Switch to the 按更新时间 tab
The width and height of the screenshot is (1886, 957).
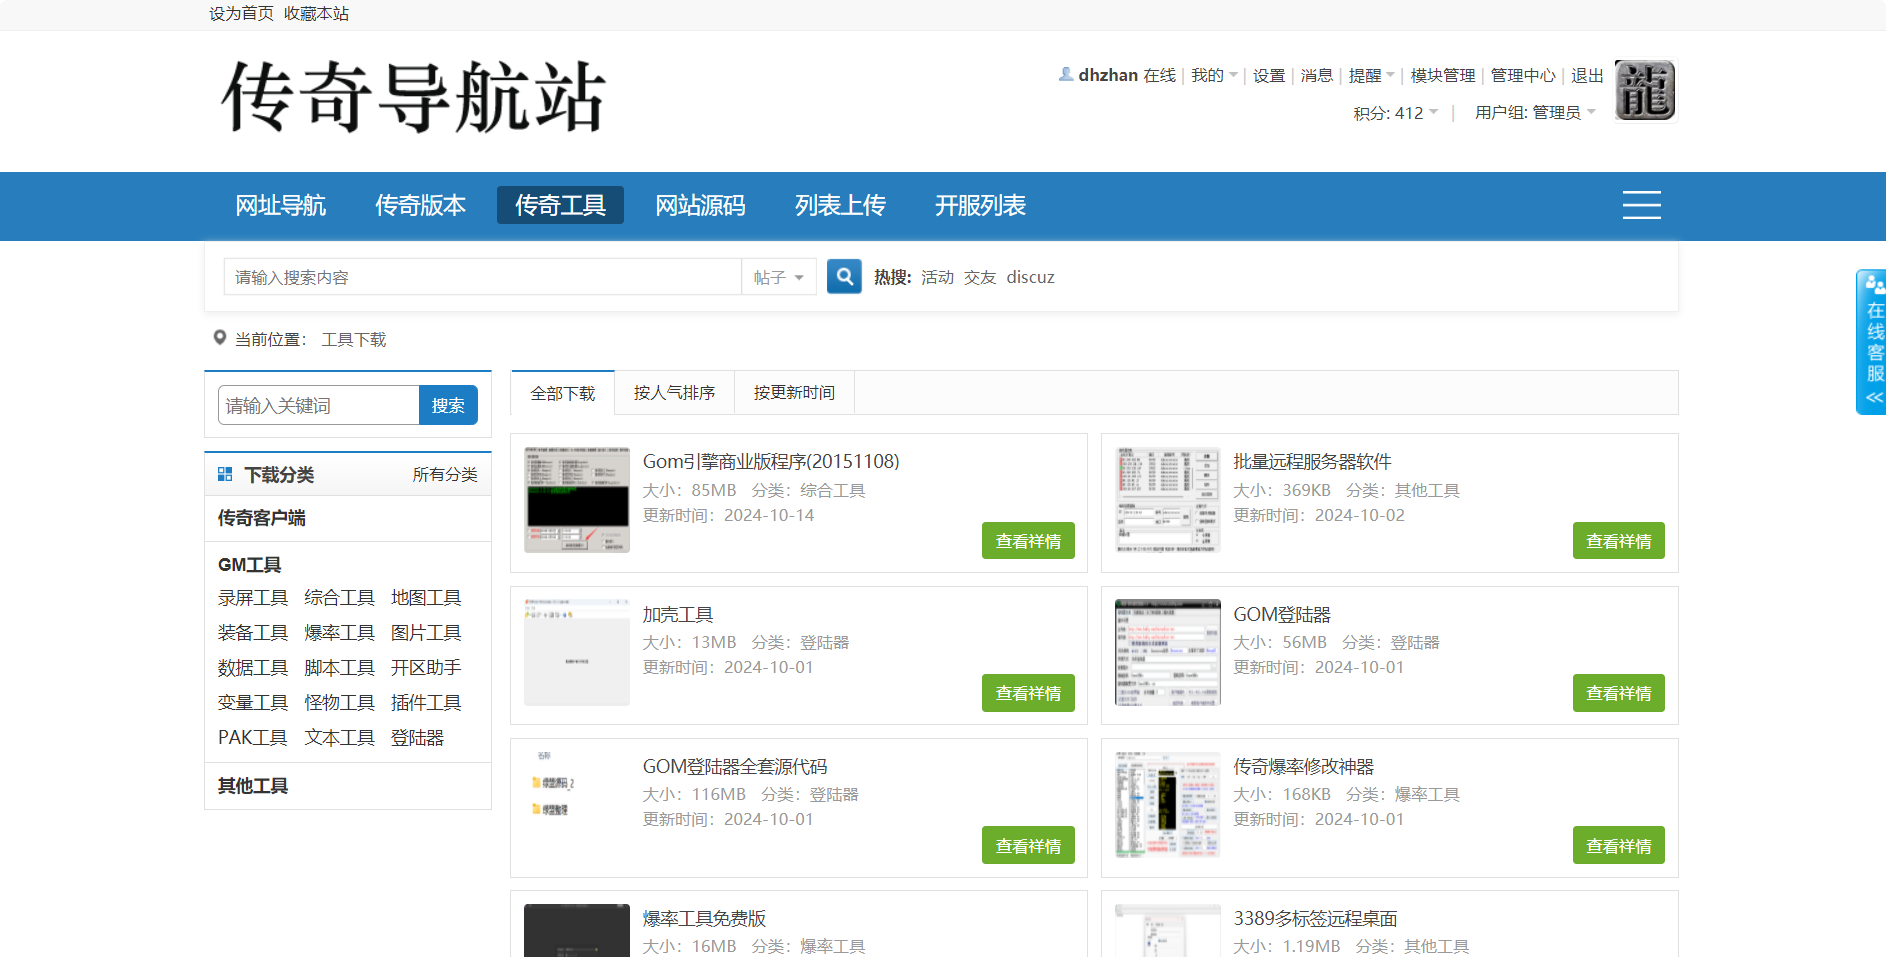click(794, 393)
